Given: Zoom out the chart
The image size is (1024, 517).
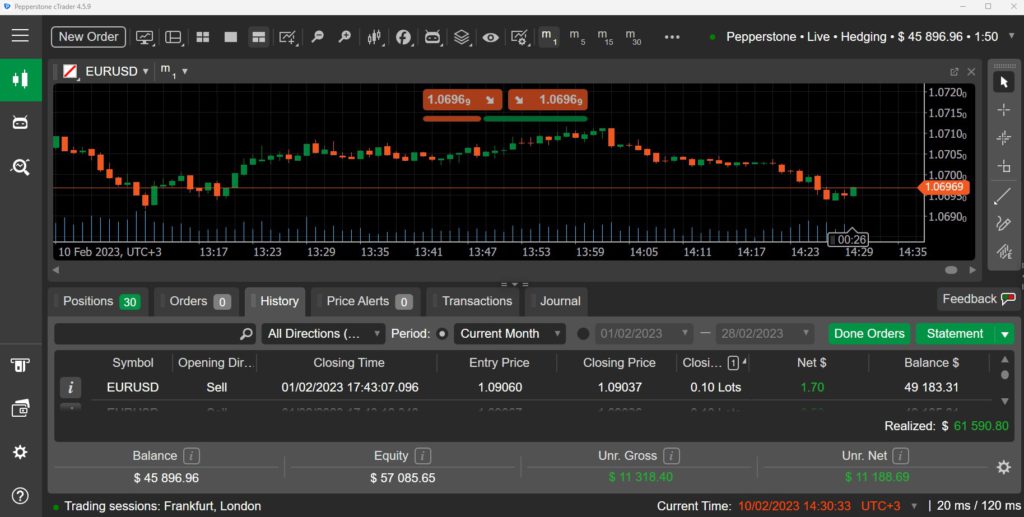Looking at the screenshot, I should click(x=317, y=37).
